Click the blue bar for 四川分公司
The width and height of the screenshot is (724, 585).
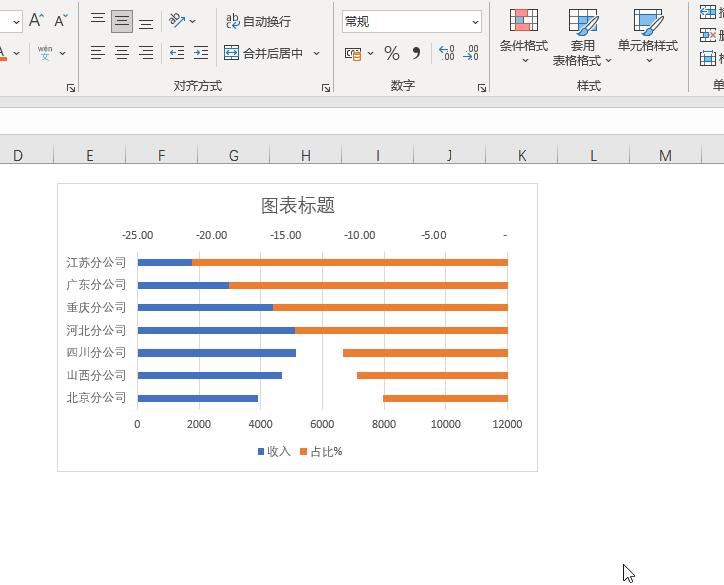[x=217, y=353]
